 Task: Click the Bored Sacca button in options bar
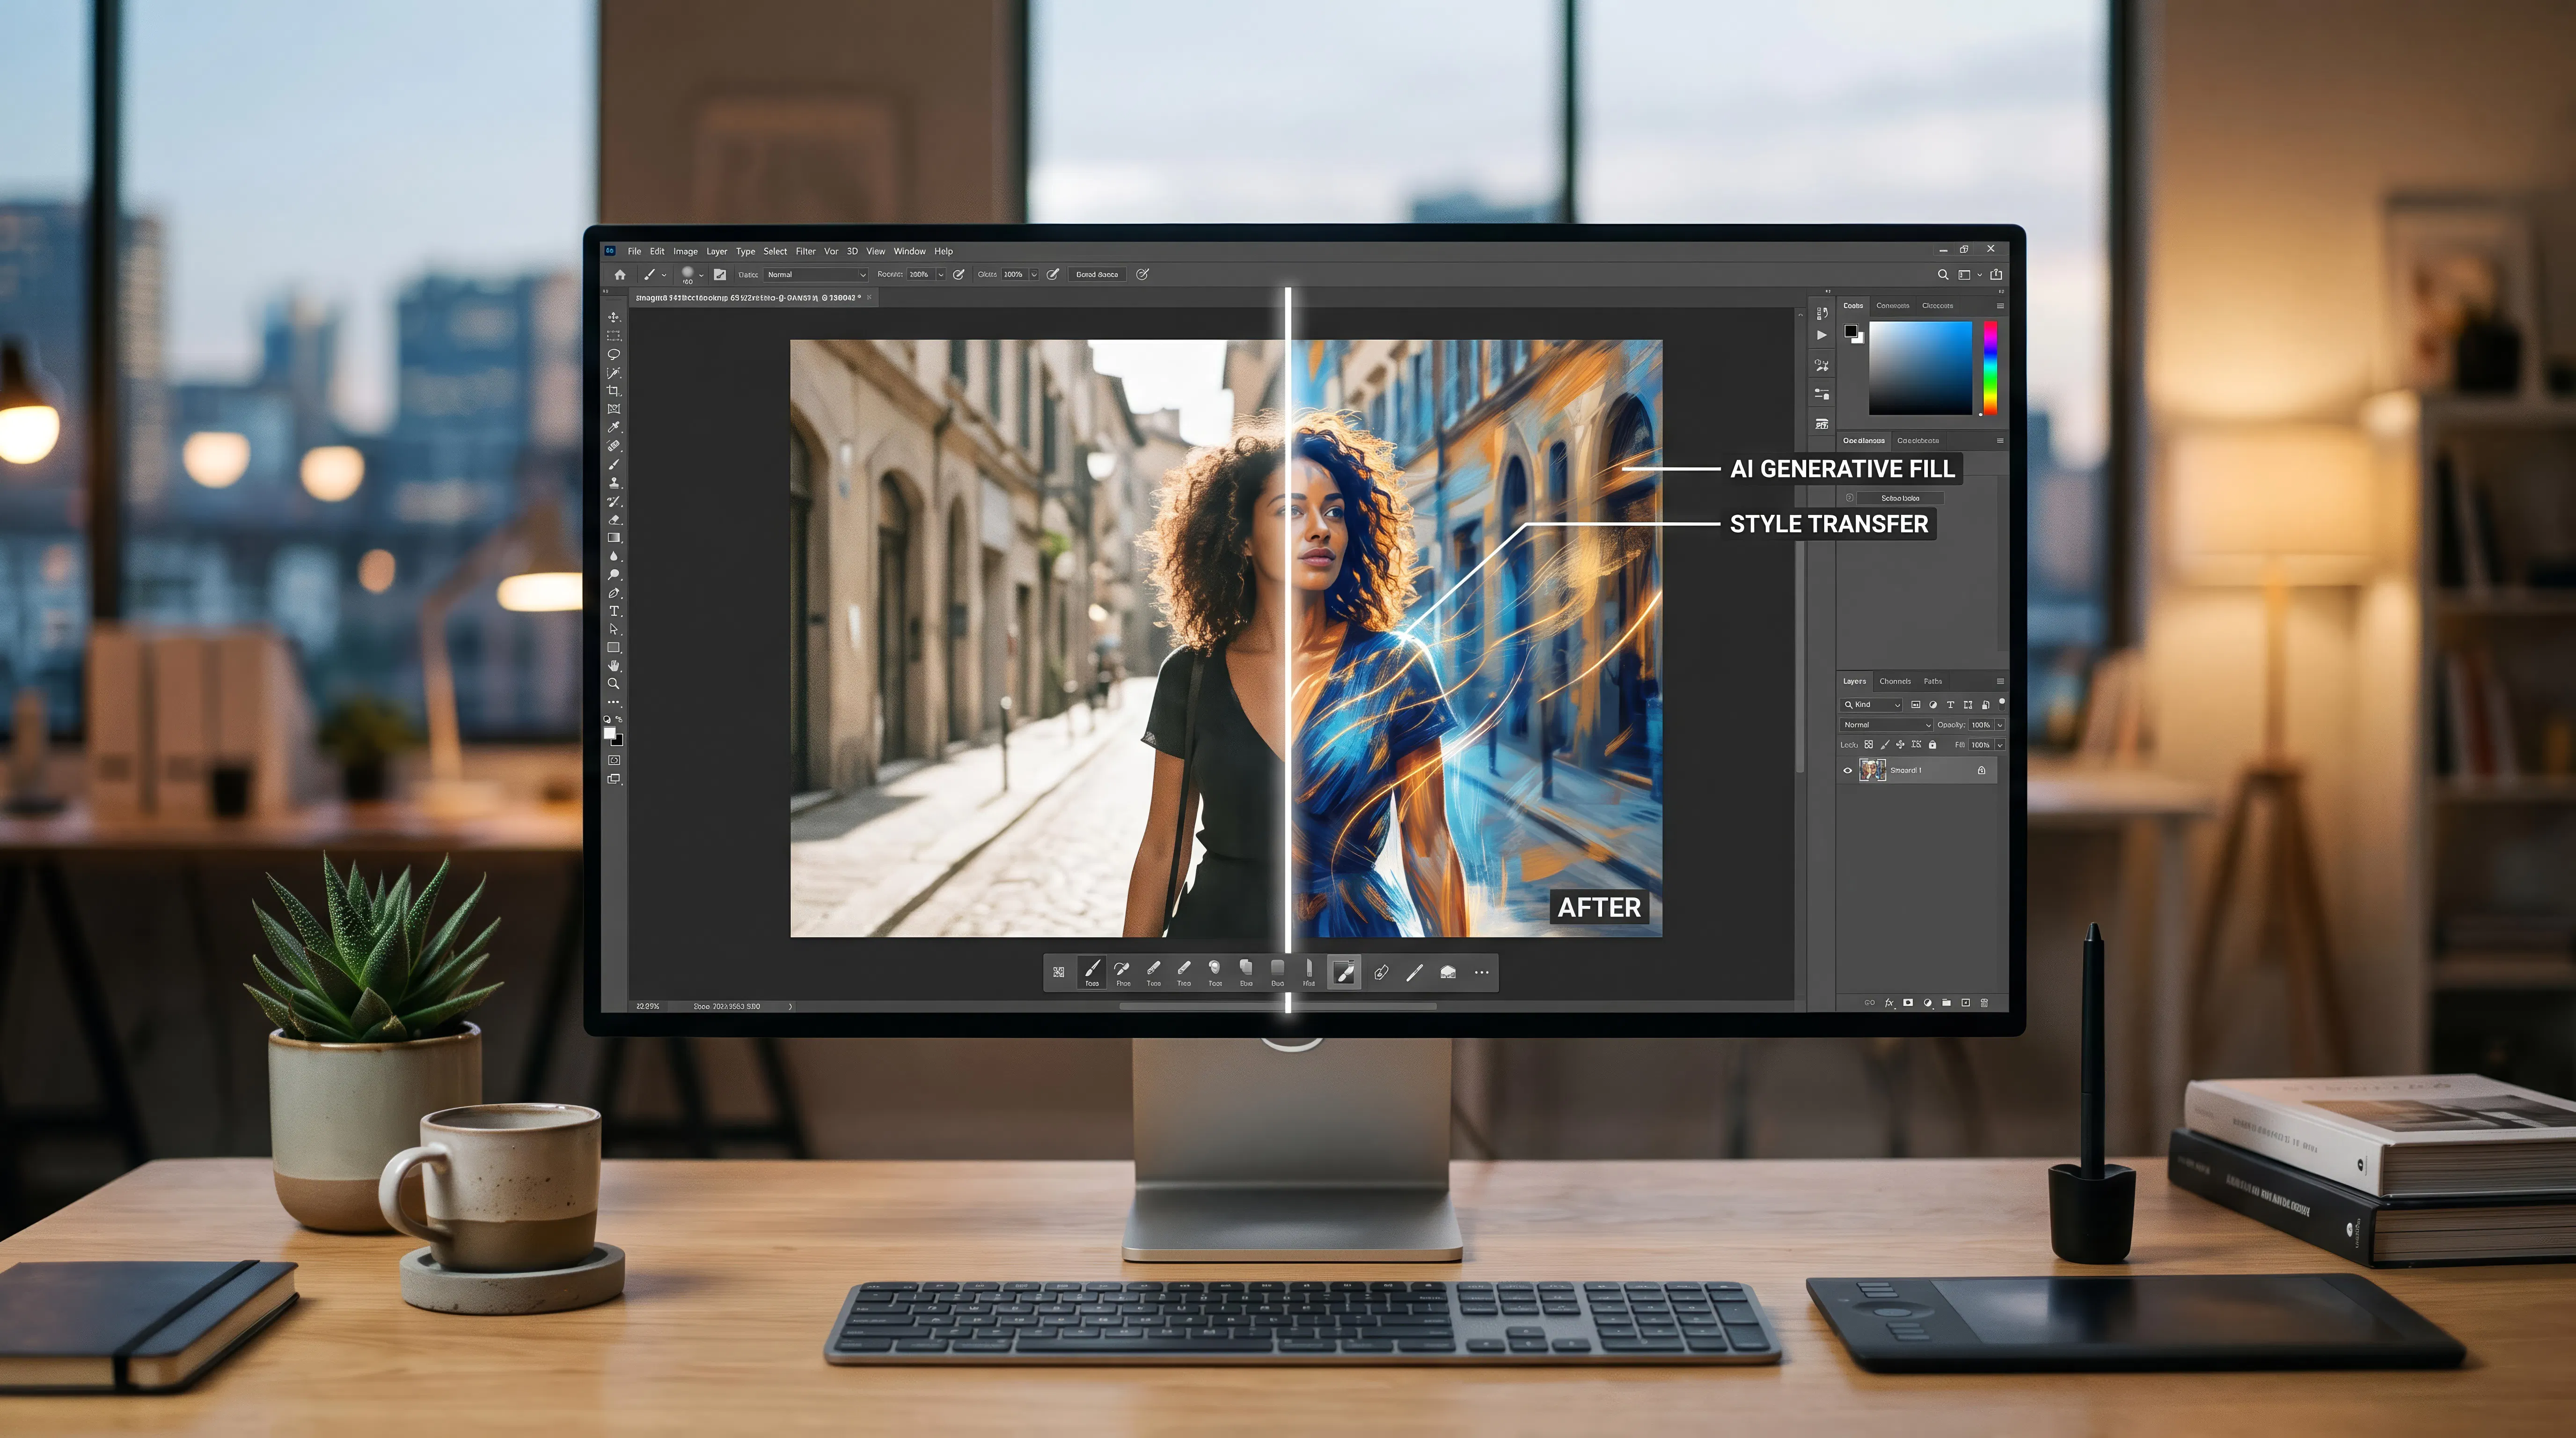click(x=1097, y=274)
